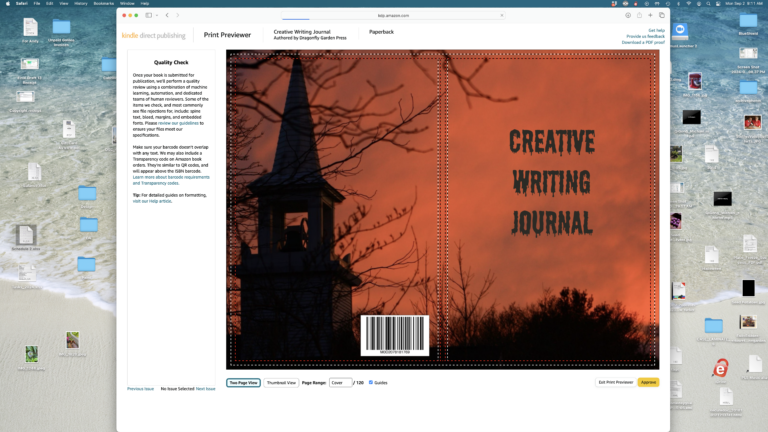Open a new tab with plus icon
The image size is (768, 432).
coord(650,15)
